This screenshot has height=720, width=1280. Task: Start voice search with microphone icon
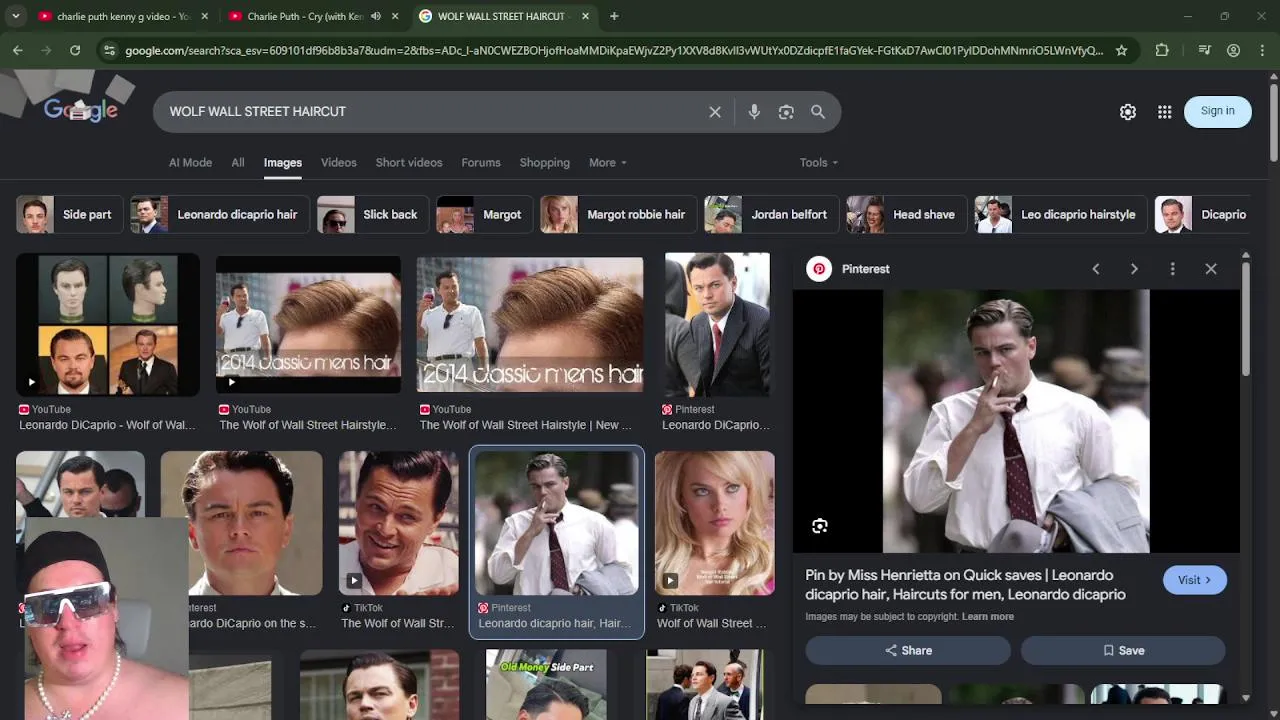pos(754,112)
